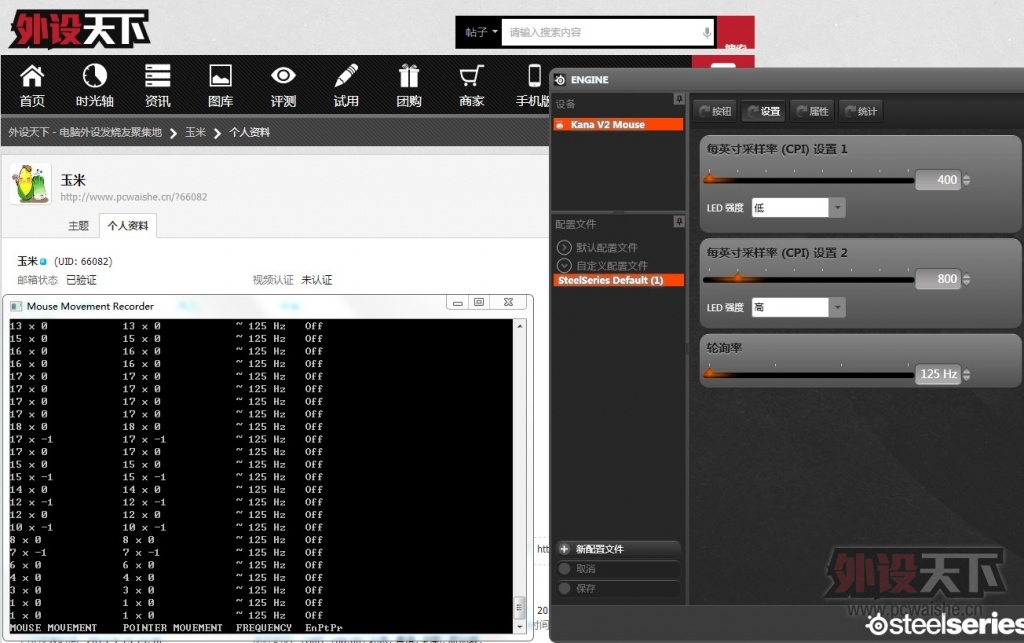Open the 帖子 search type dropdown
The image size is (1024, 643).
click(481, 32)
